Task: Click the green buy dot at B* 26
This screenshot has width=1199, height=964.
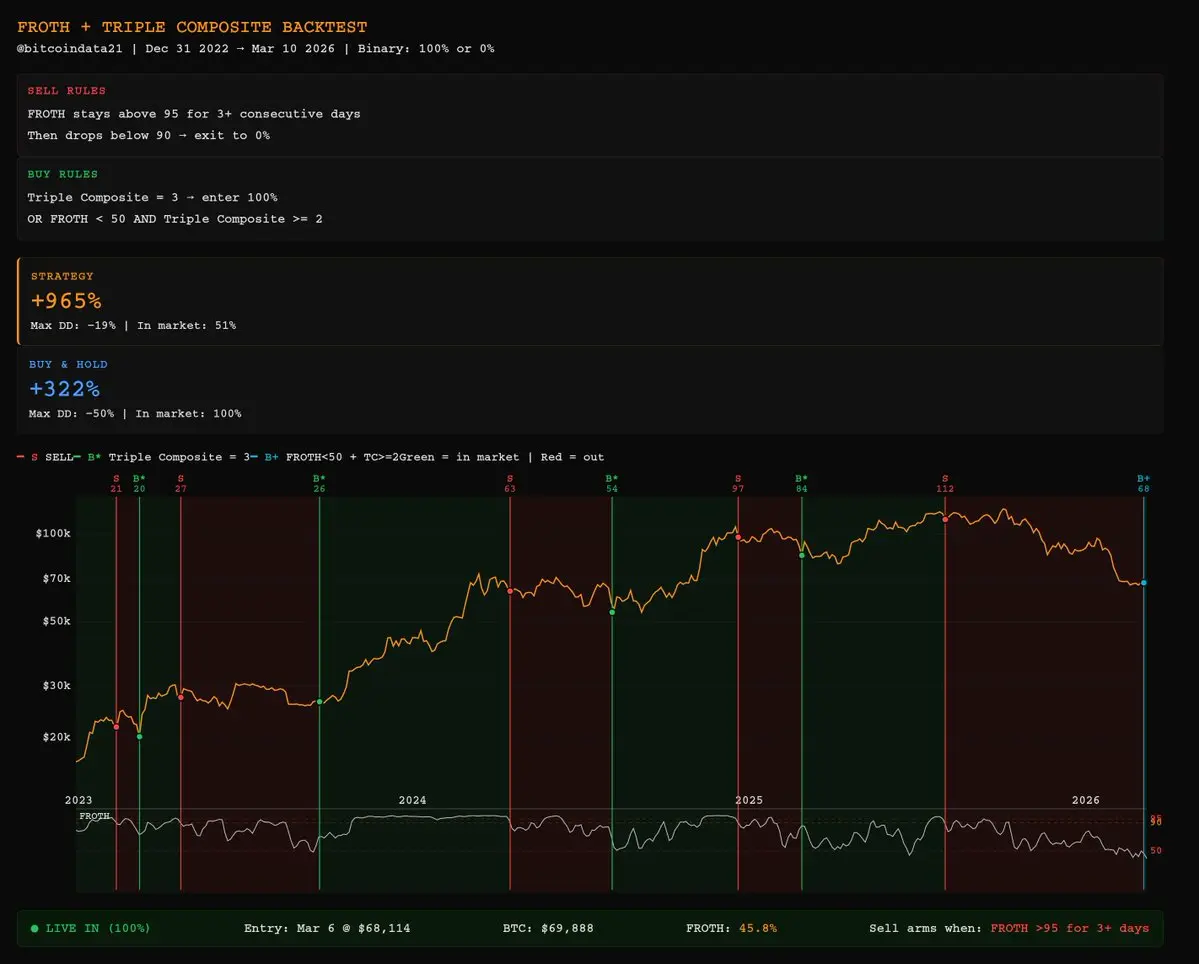Action: coord(319,702)
